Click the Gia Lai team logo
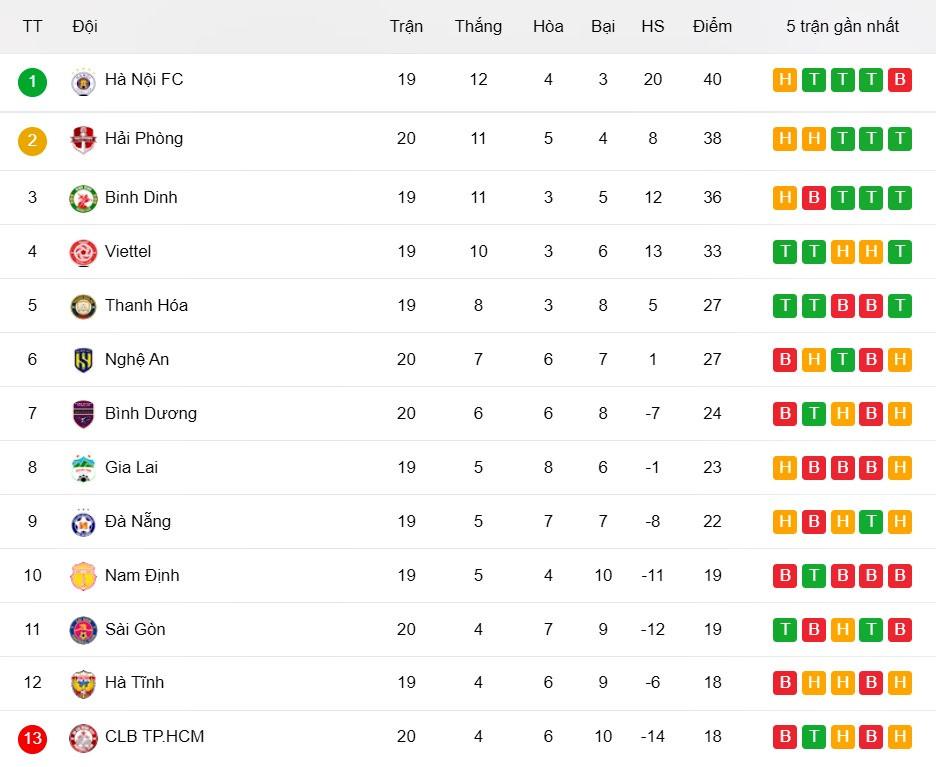The height and width of the screenshot is (767, 936). coord(83,468)
